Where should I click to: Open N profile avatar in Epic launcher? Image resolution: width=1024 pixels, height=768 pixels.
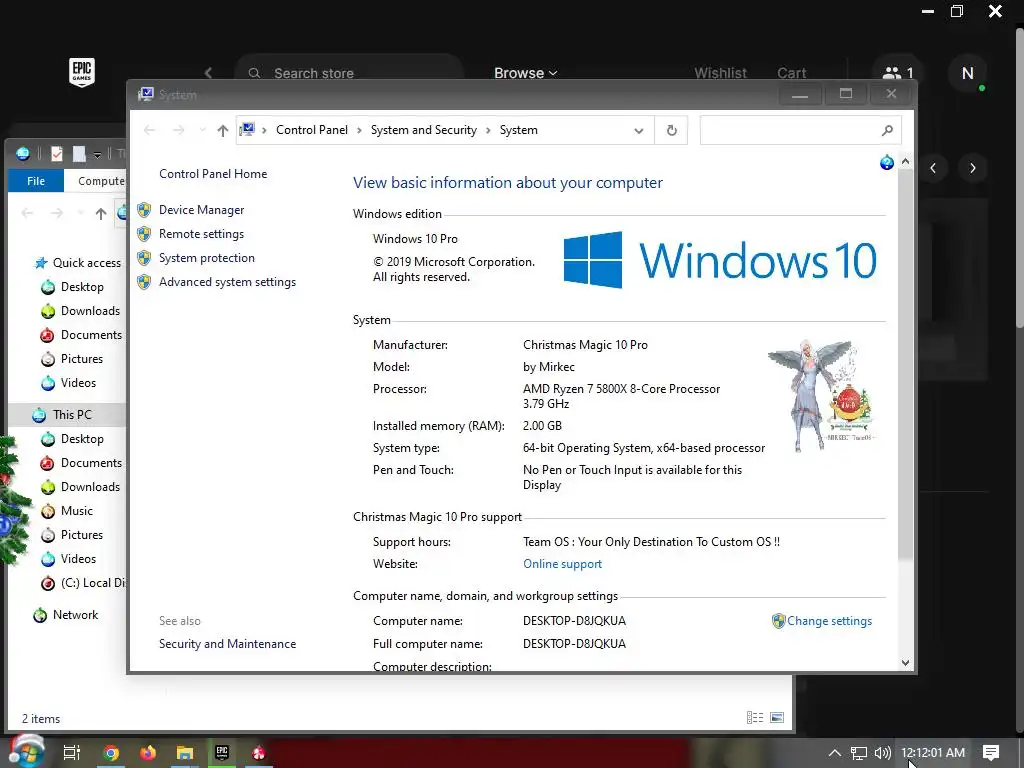point(968,73)
